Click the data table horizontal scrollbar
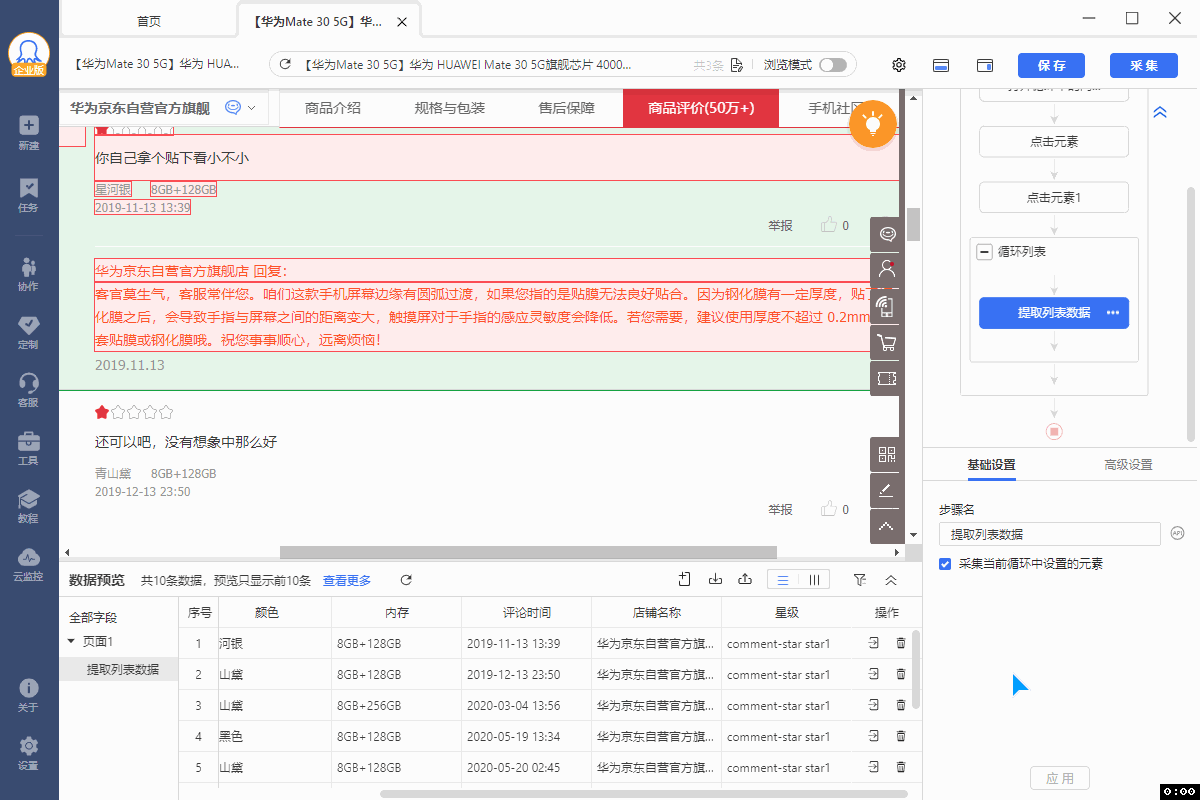The width and height of the screenshot is (1200, 800). (x=643, y=794)
